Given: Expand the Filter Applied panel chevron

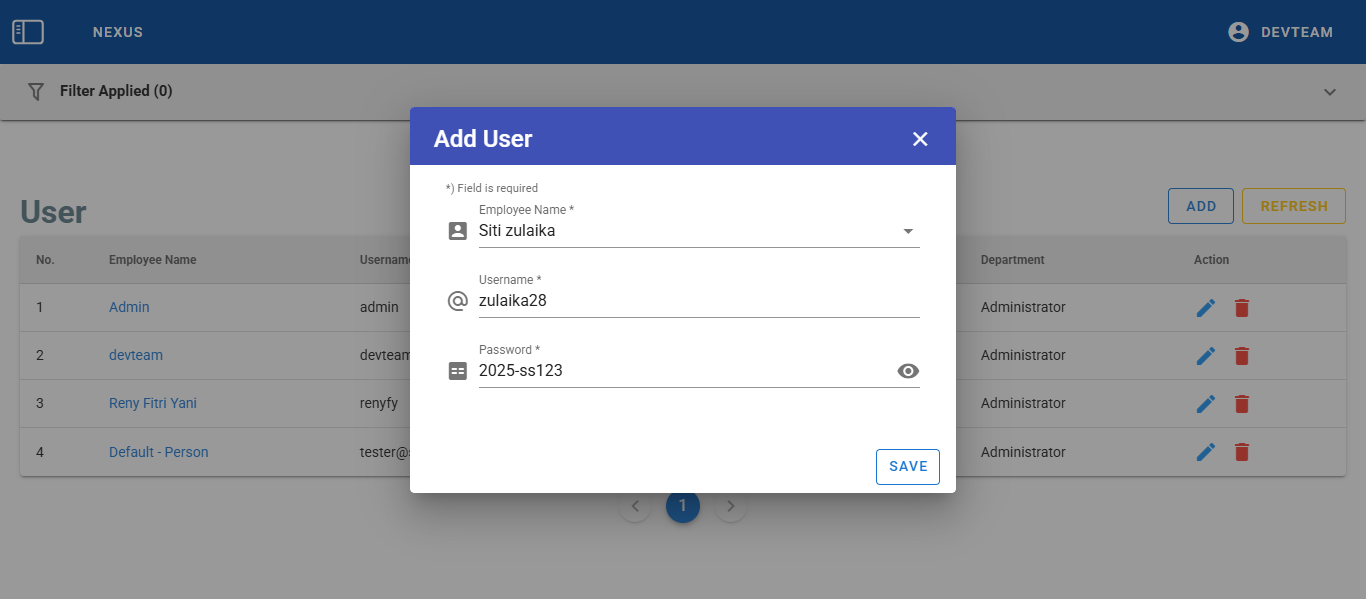Looking at the screenshot, I should coord(1330,92).
